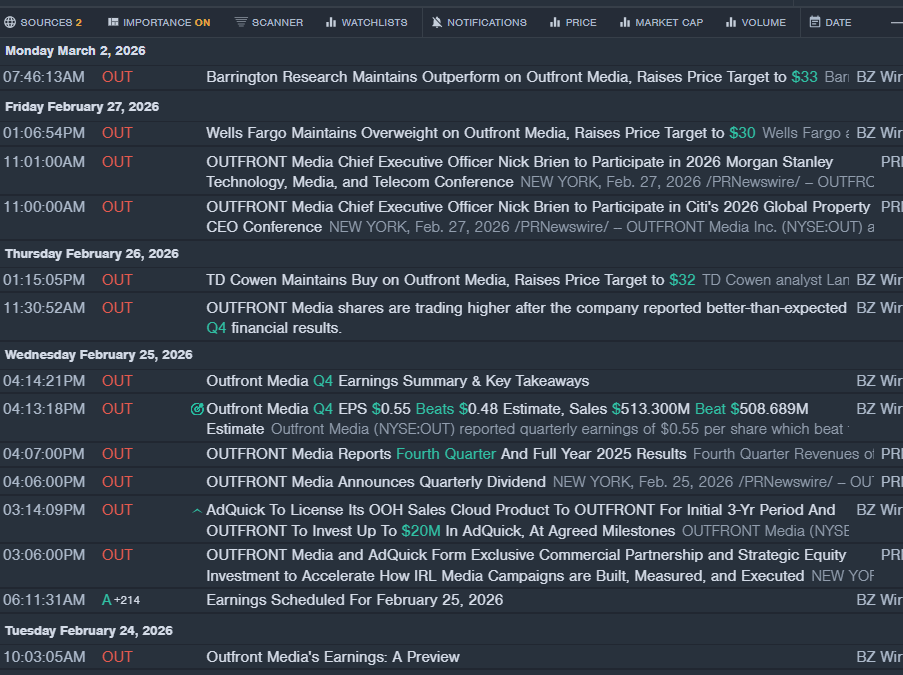The width and height of the screenshot is (903, 675).
Task: Open the Scanner filter menu
Action: [269, 22]
